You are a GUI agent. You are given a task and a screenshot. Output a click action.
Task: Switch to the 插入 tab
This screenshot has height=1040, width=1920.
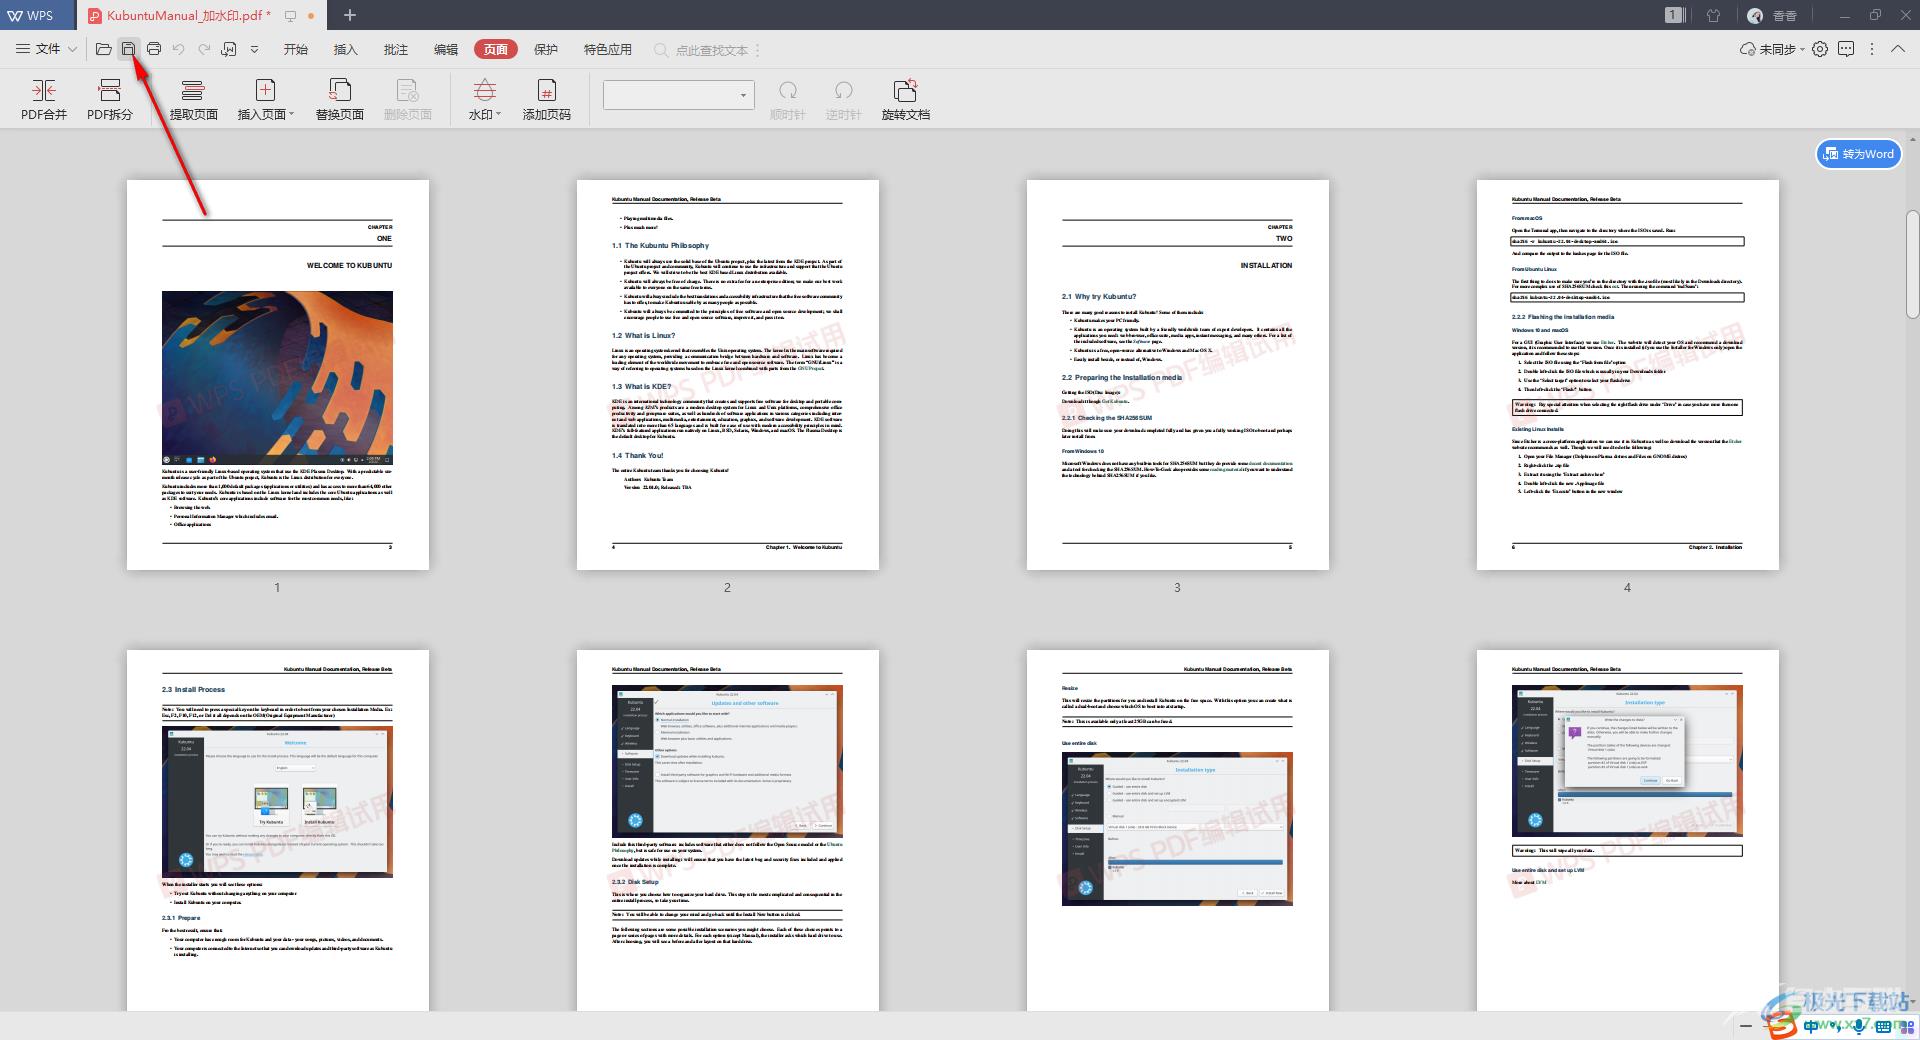(x=346, y=49)
